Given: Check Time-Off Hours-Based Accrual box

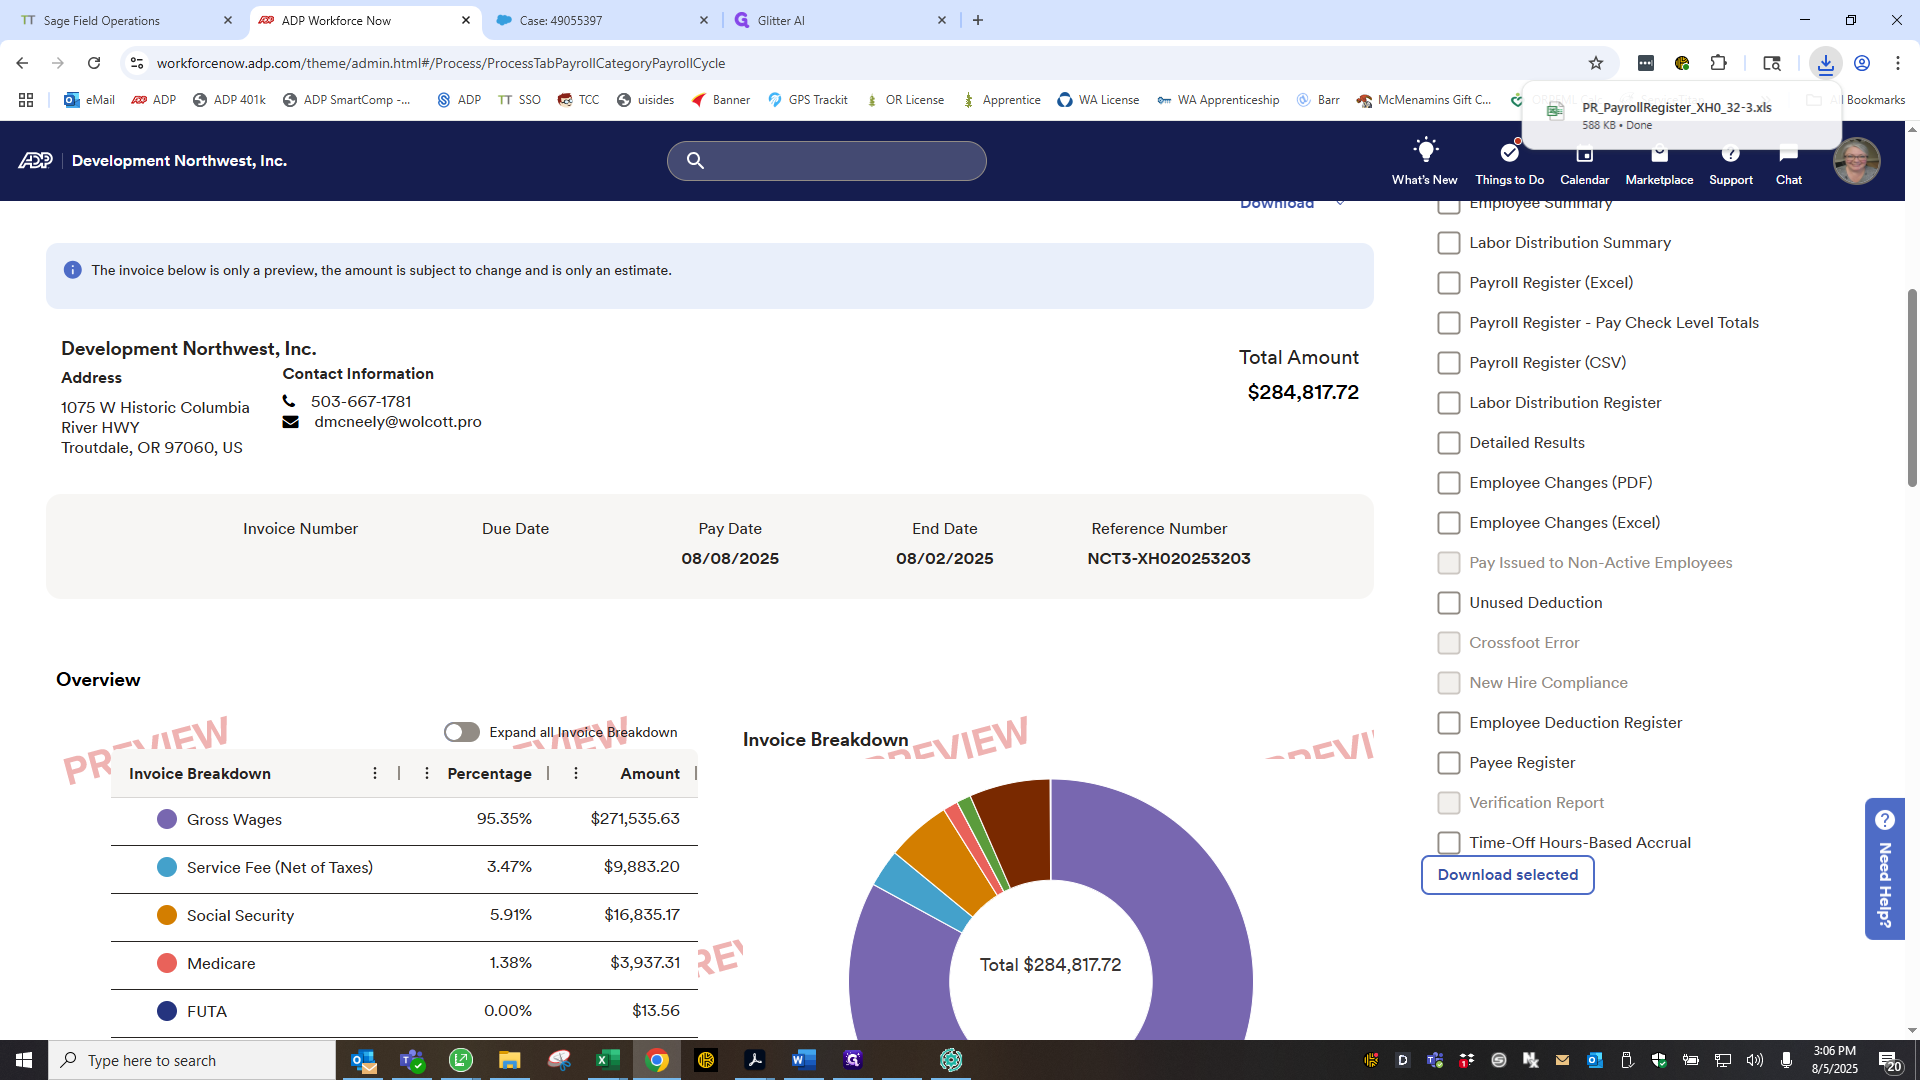Looking at the screenshot, I should [x=1448, y=843].
